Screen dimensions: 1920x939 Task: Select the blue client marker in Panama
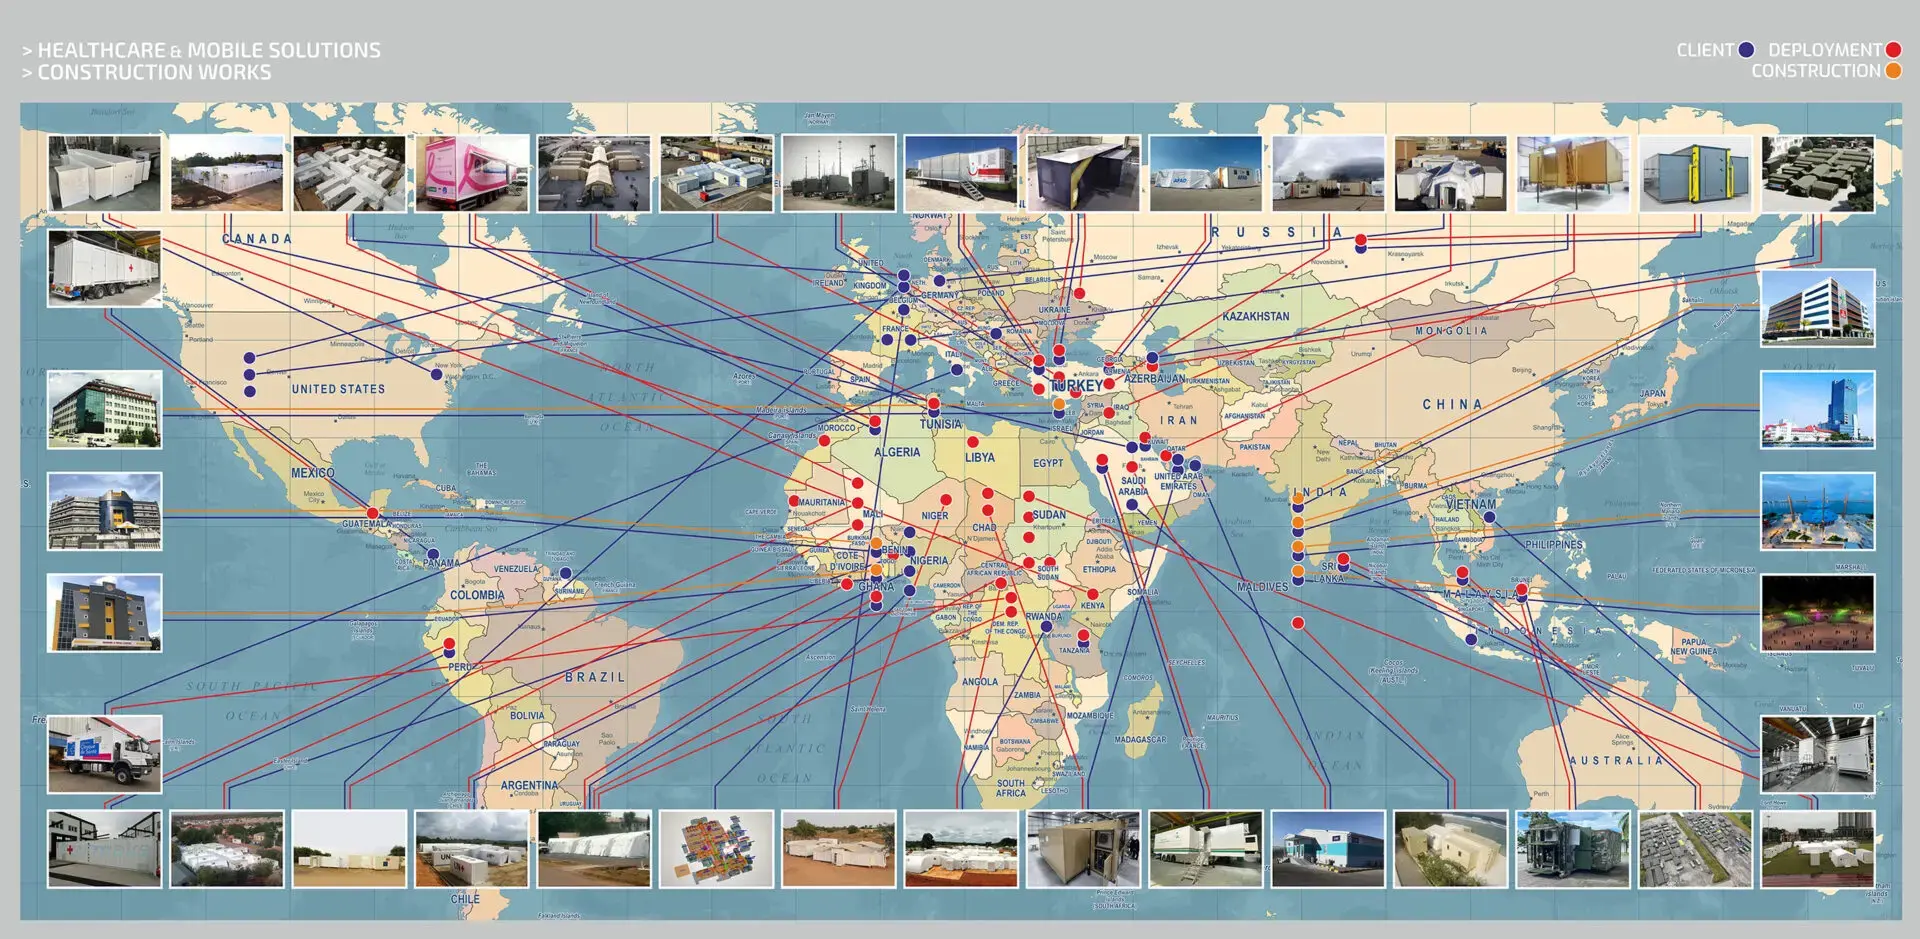click(x=433, y=554)
